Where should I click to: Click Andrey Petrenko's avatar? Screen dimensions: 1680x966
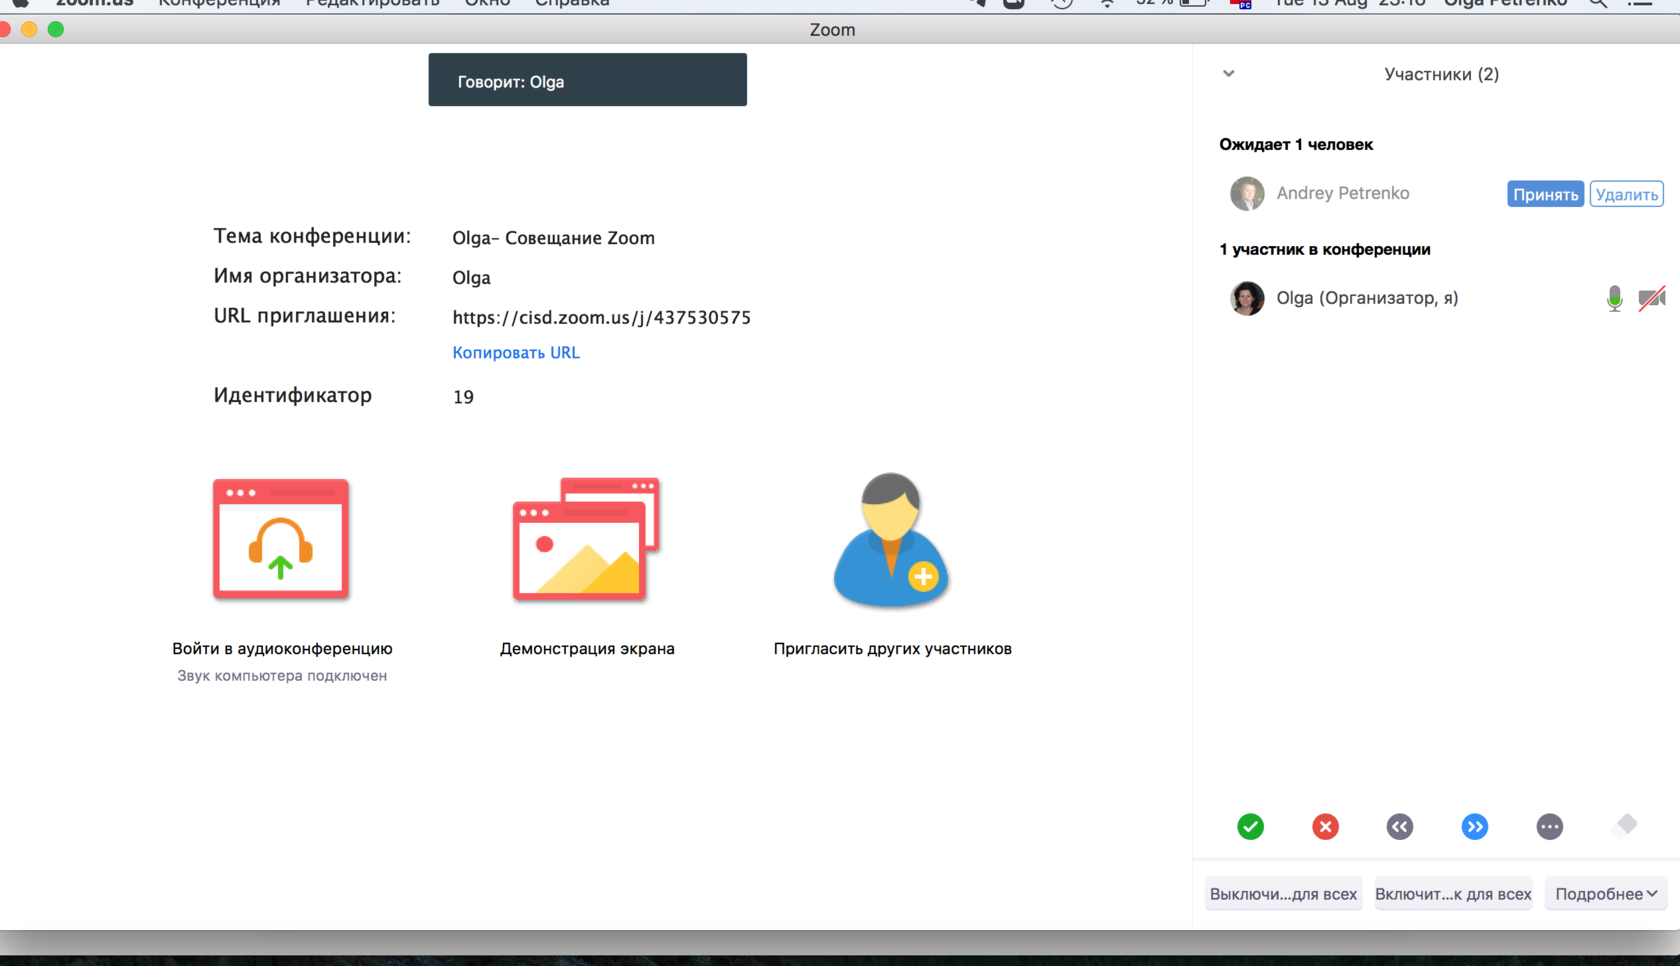click(1247, 193)
